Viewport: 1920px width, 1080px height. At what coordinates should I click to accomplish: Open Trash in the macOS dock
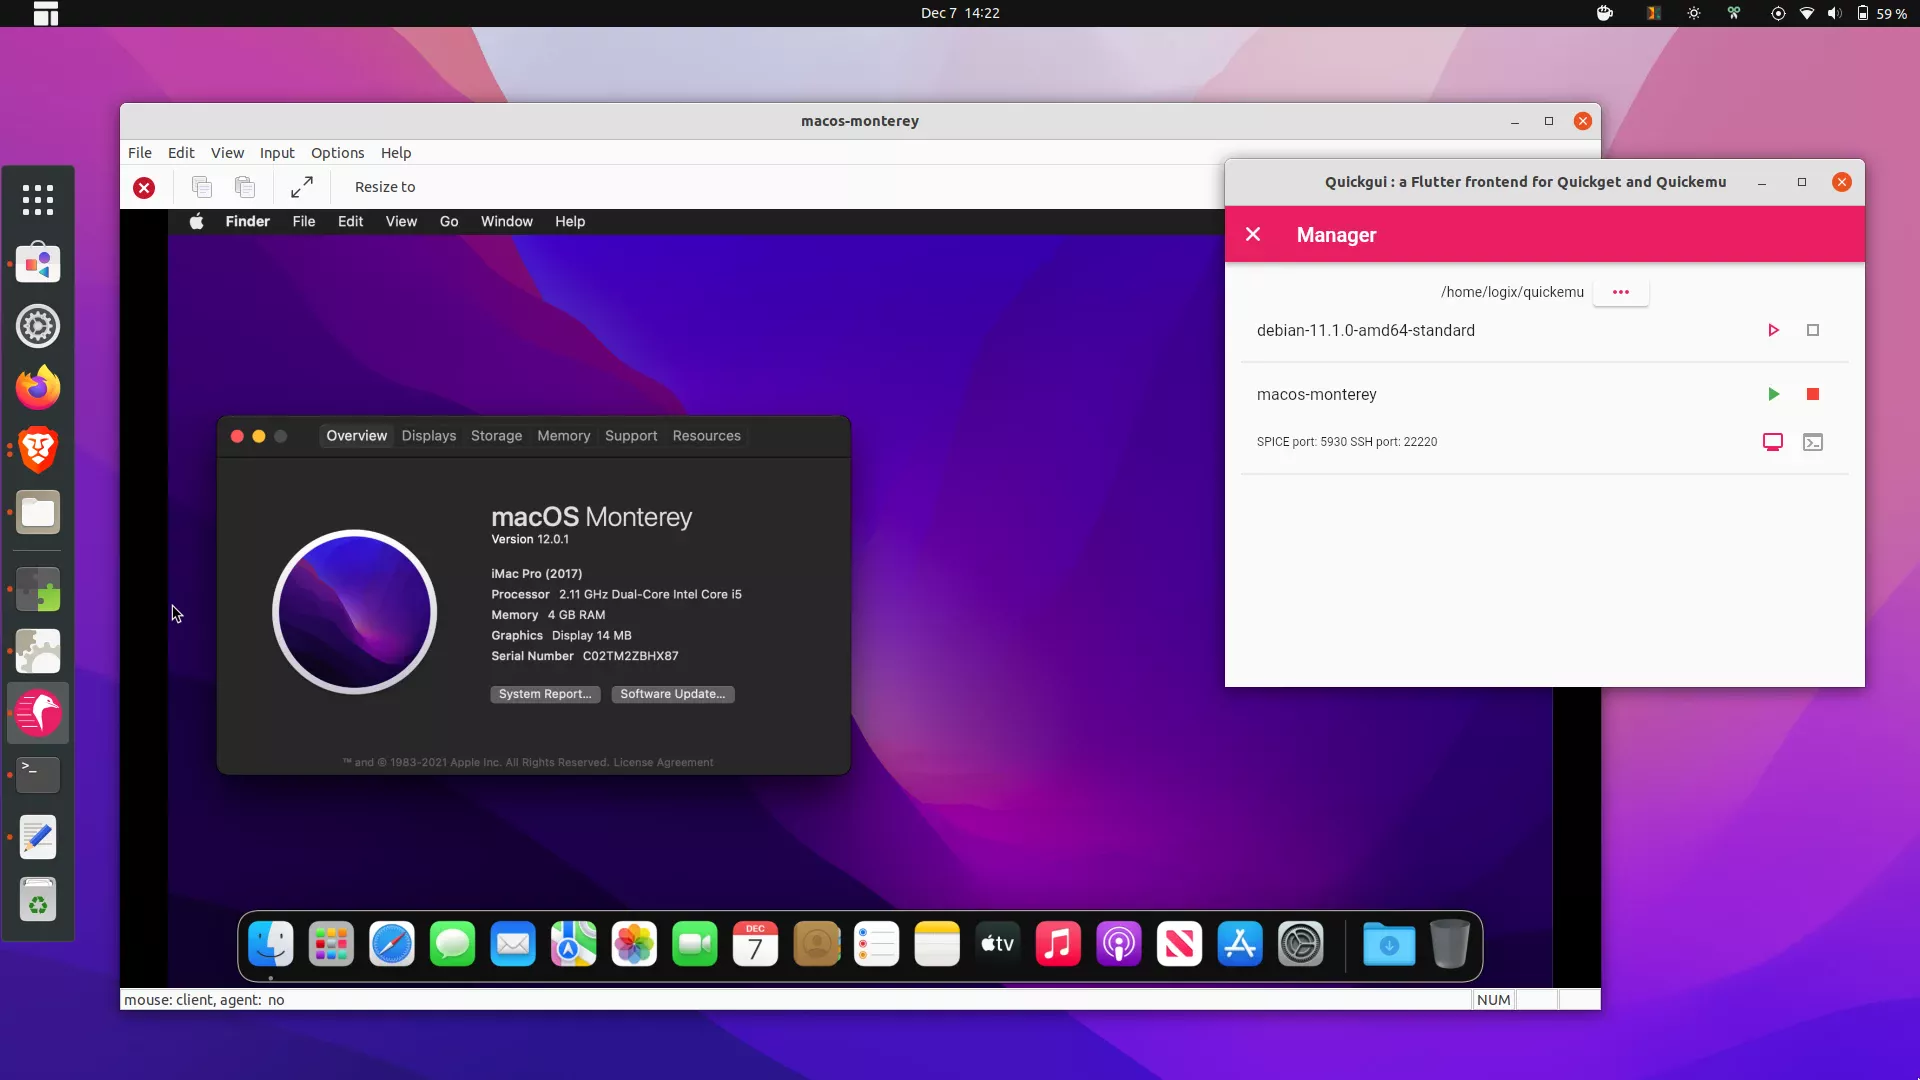(1449, 944)
